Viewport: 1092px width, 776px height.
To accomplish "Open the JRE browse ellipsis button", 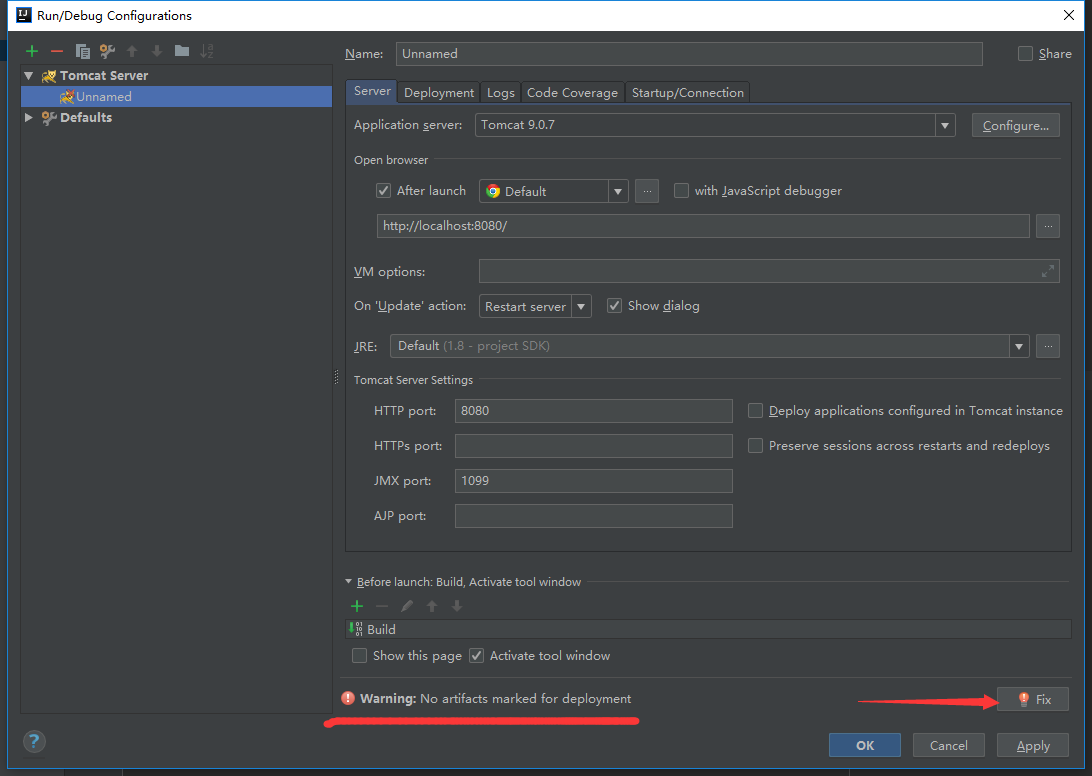I will click(1048, 346).
